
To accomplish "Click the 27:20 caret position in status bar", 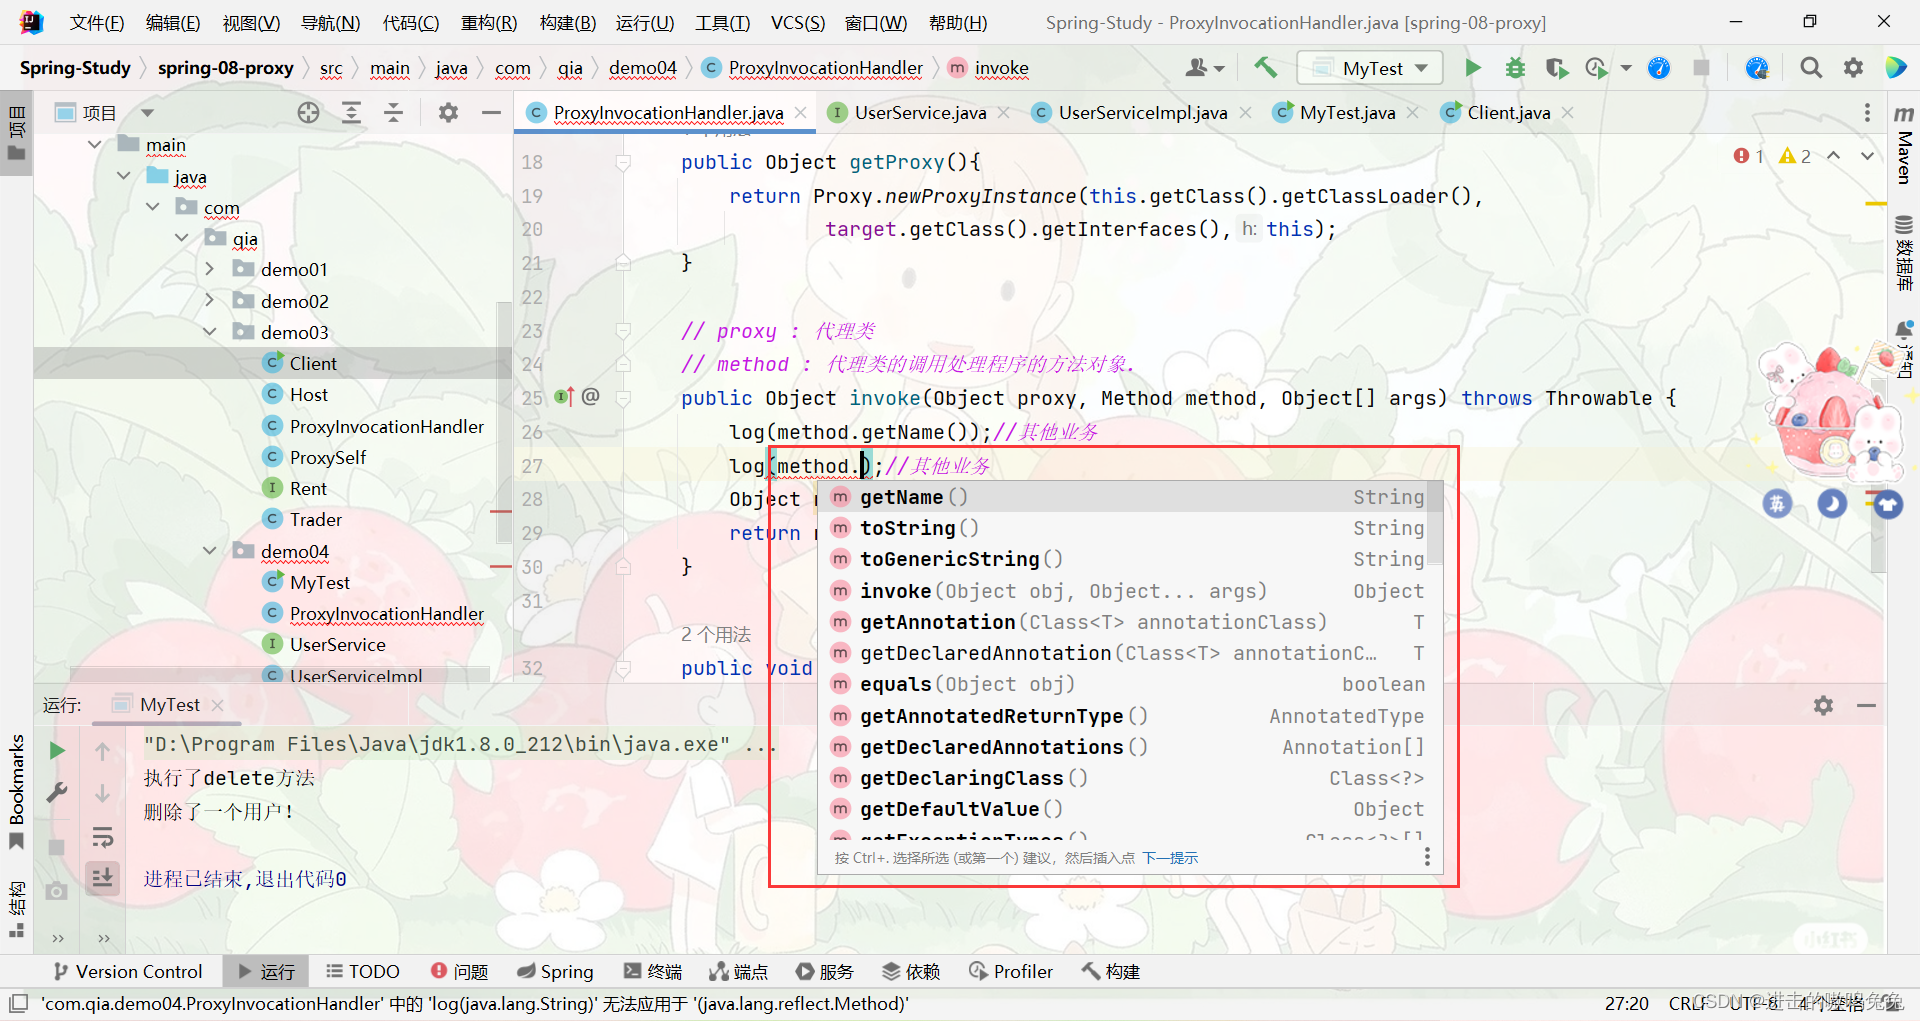I will coord(1626,1003).
